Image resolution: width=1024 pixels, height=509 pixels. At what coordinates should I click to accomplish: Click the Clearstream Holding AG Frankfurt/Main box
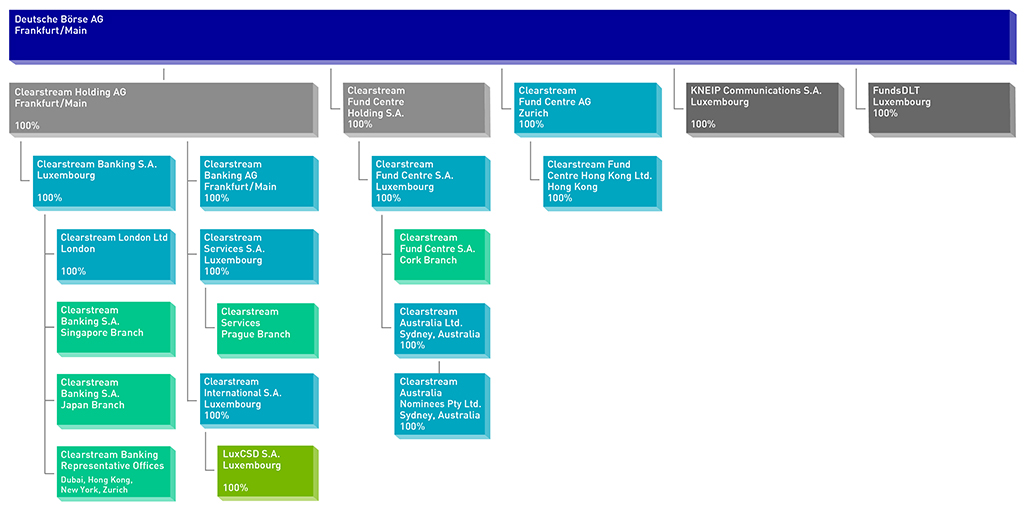[x=164, y=109]
